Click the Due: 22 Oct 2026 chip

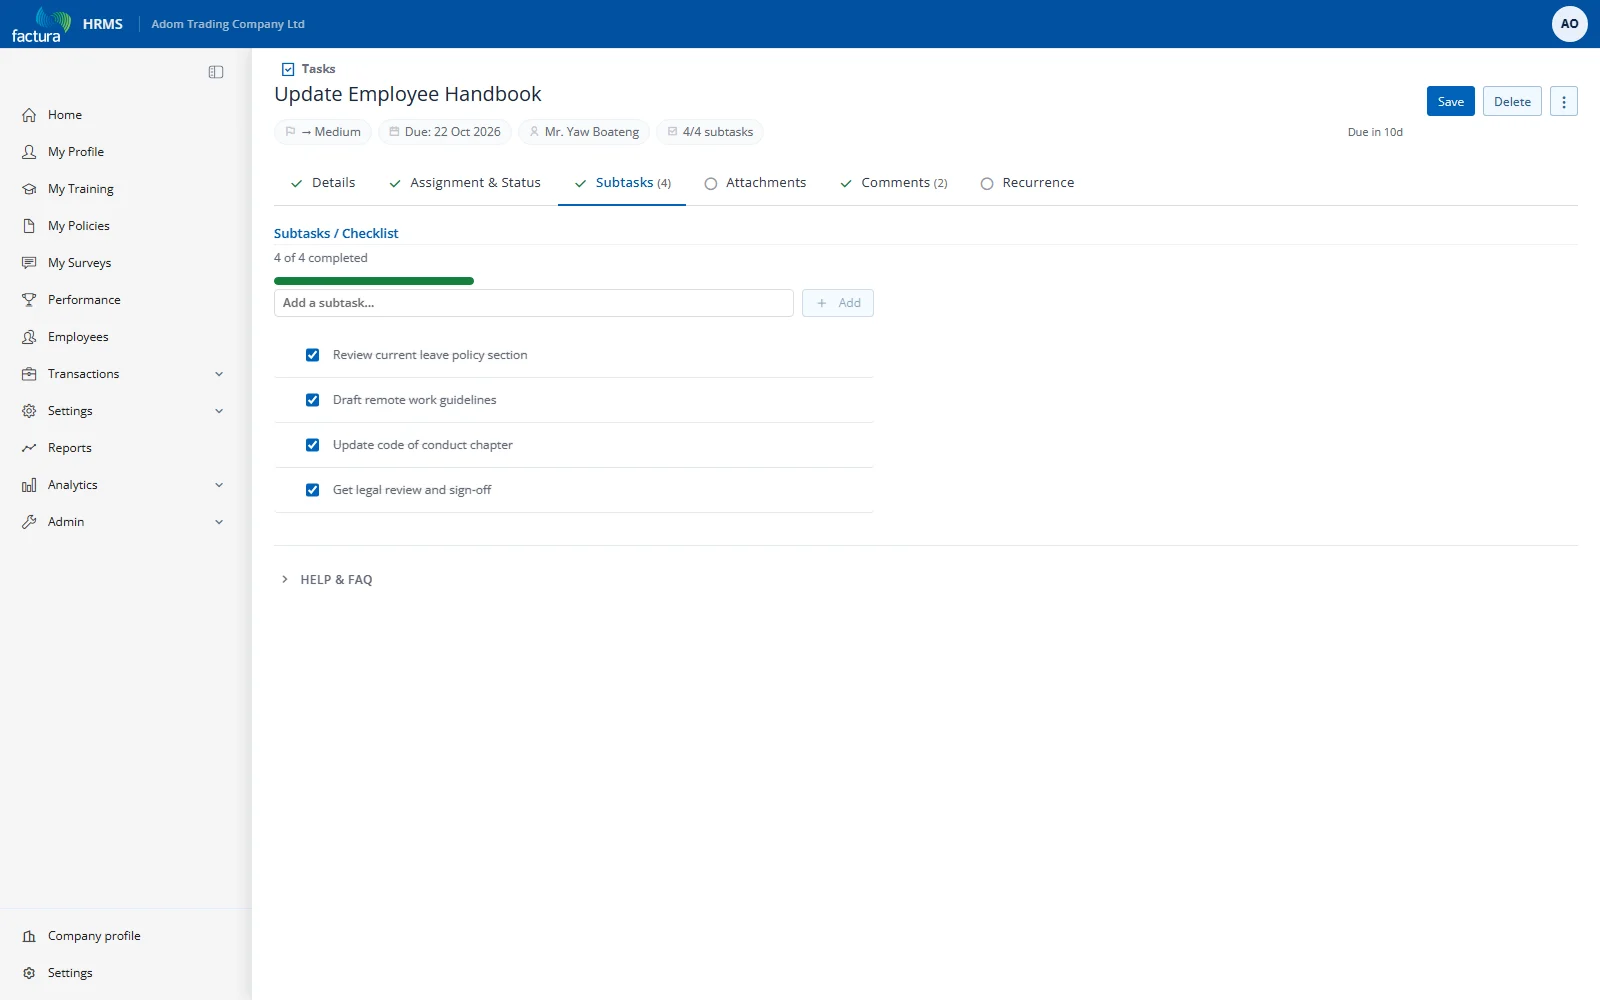445,132
